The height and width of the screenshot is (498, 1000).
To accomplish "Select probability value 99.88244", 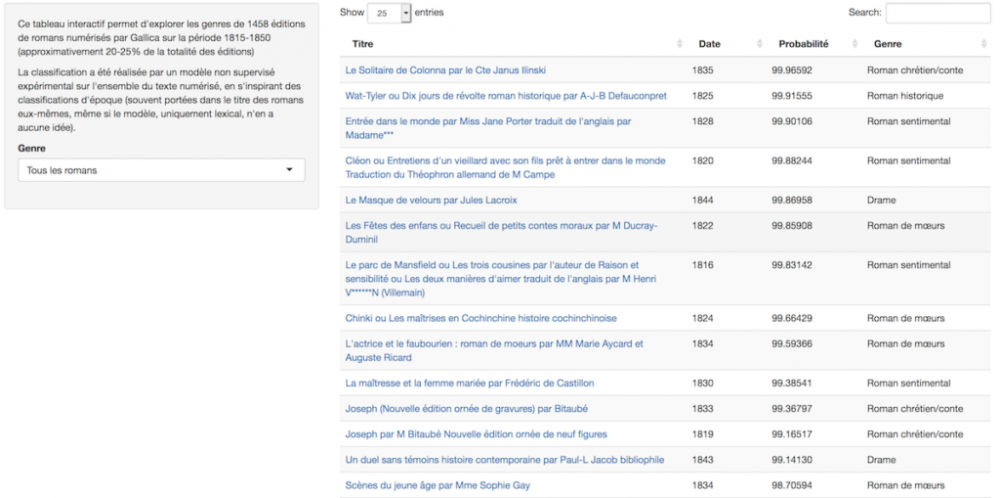I will tap(791, 161).
